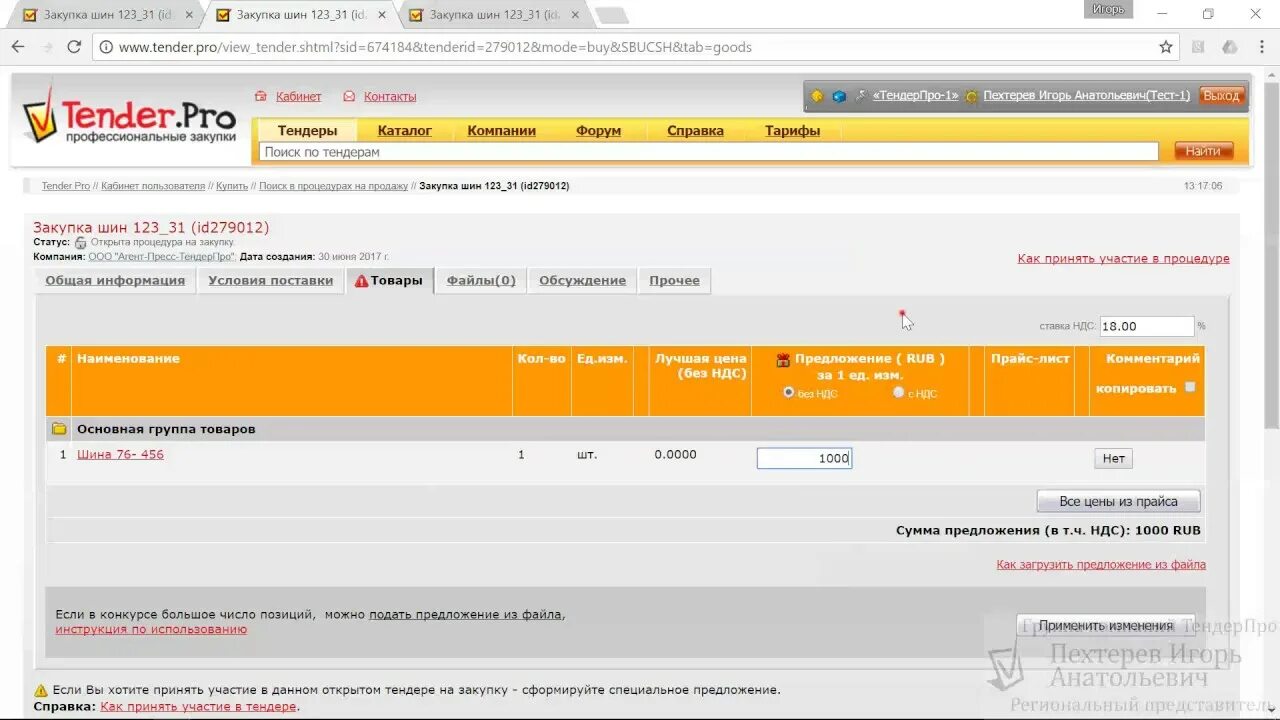The width and height of the screenshot is (1280, 720).
Task: Open Как принять участие в процедуре link
Action: [1123, 259]
